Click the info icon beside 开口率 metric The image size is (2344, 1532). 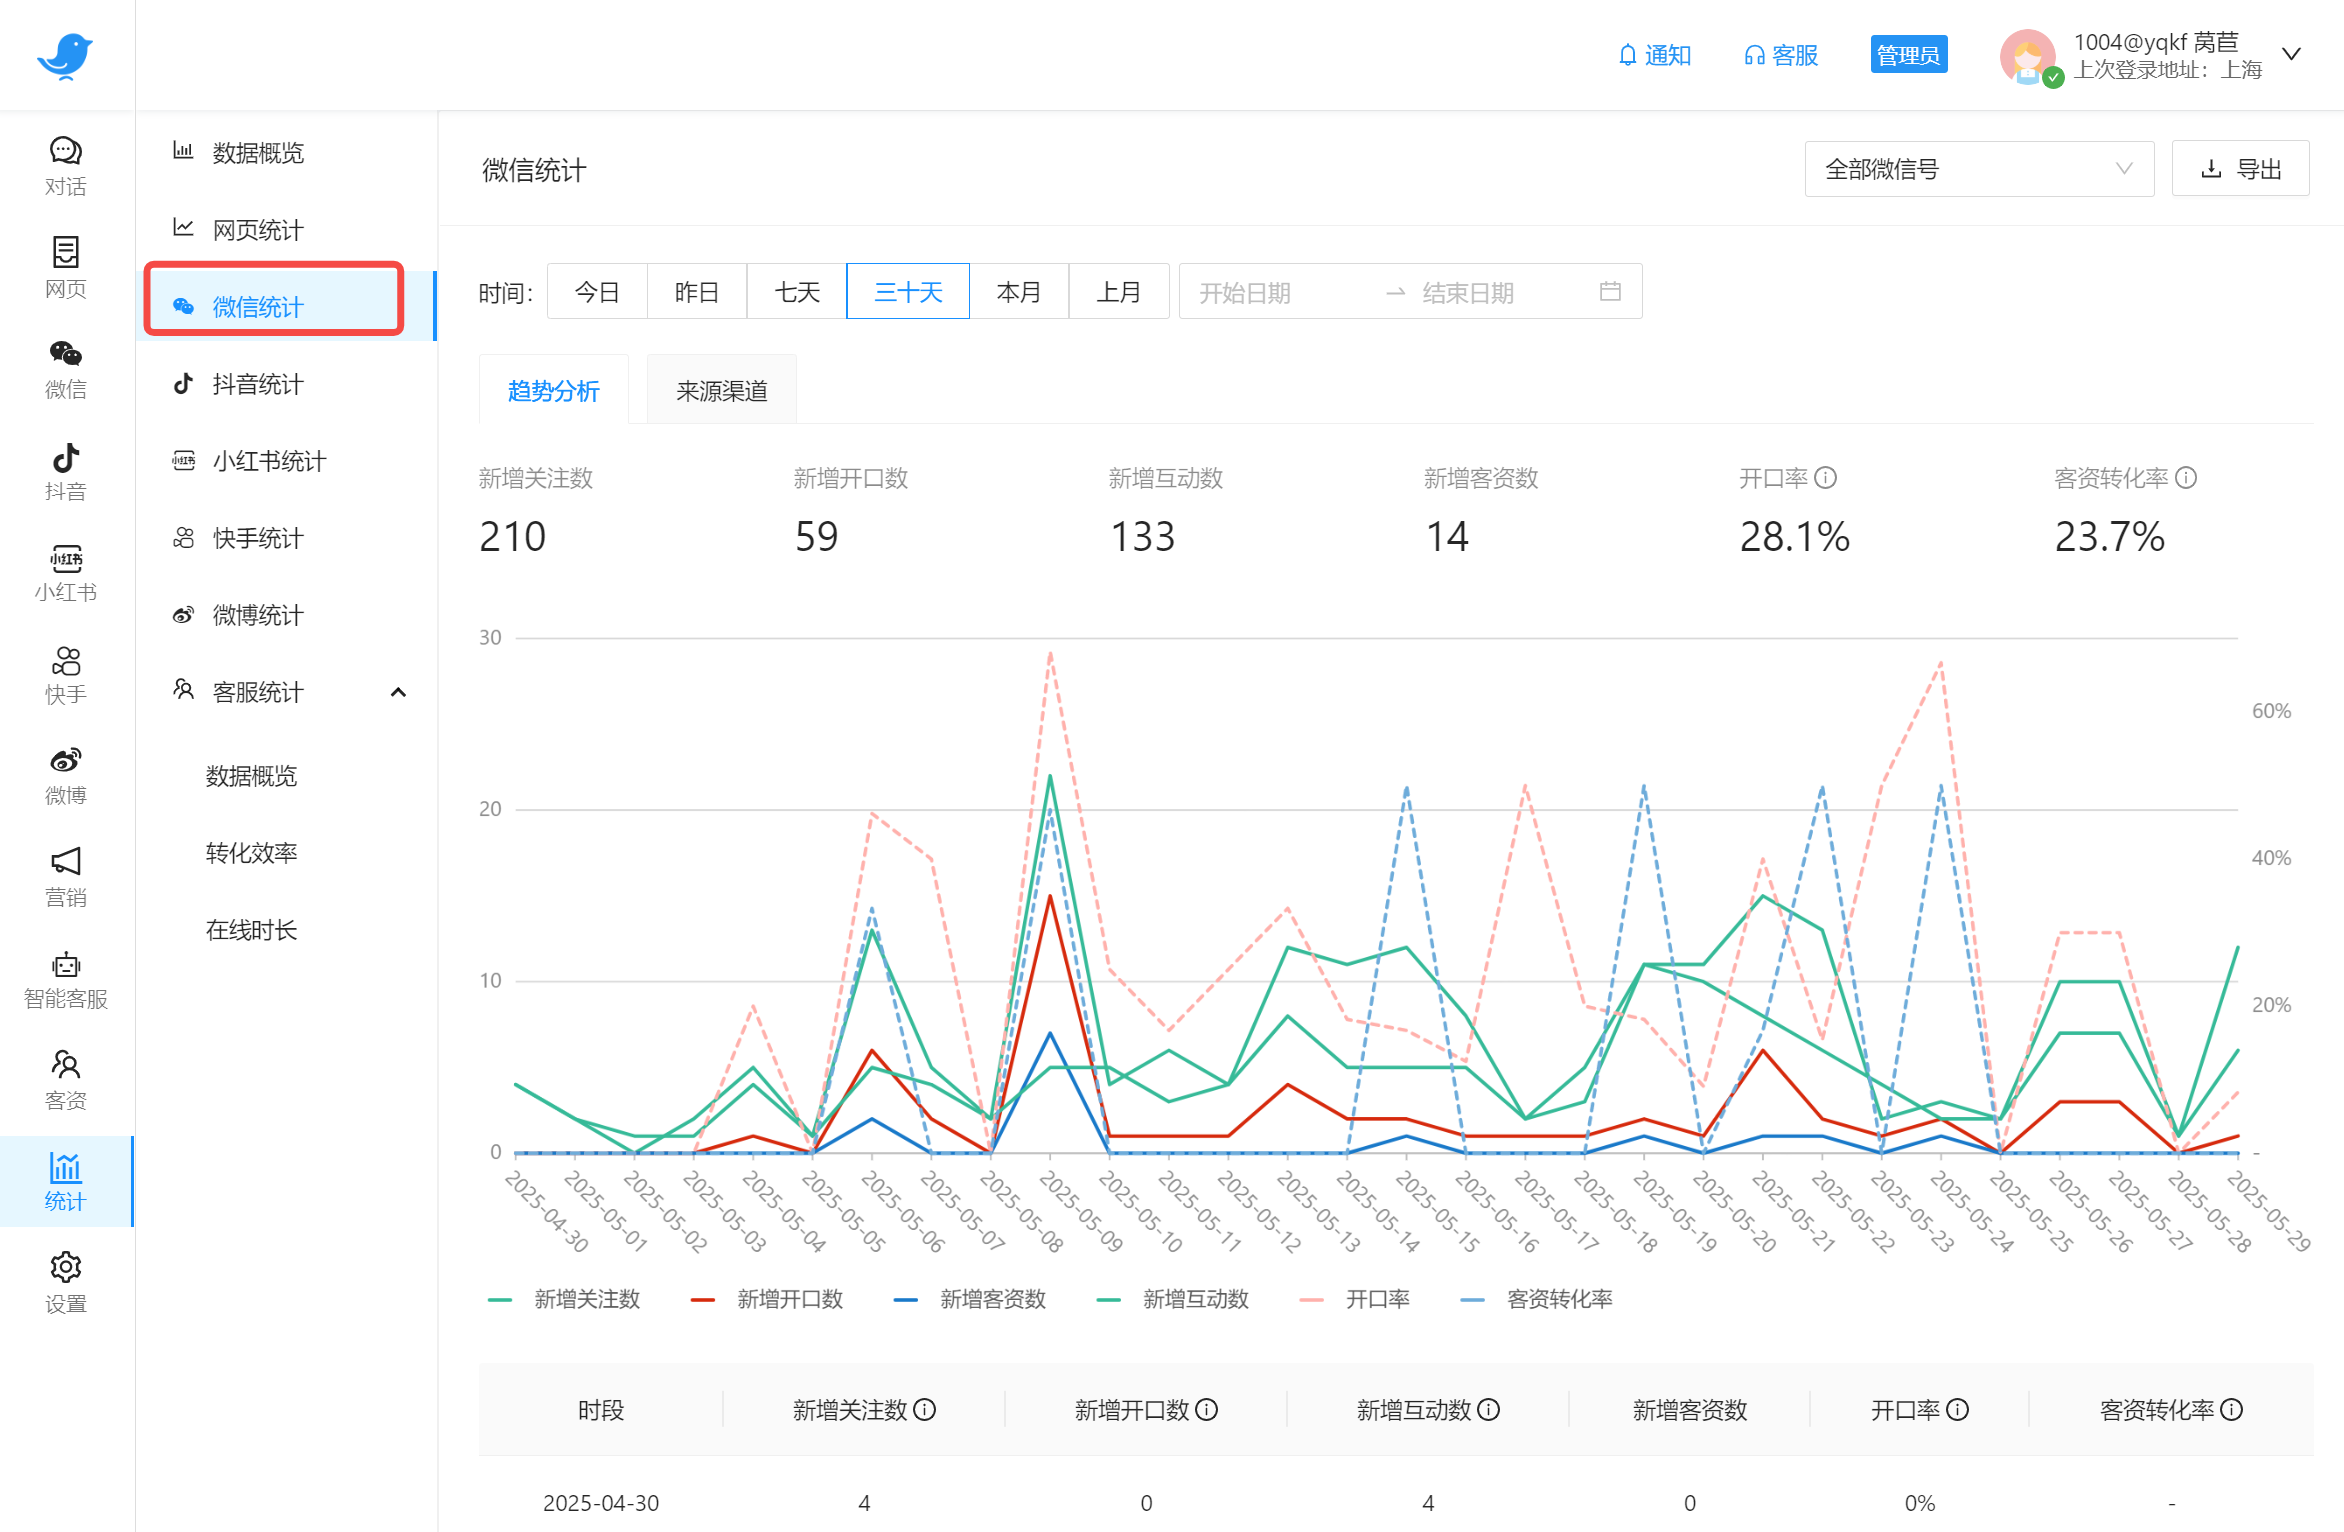click(1826, 478)
